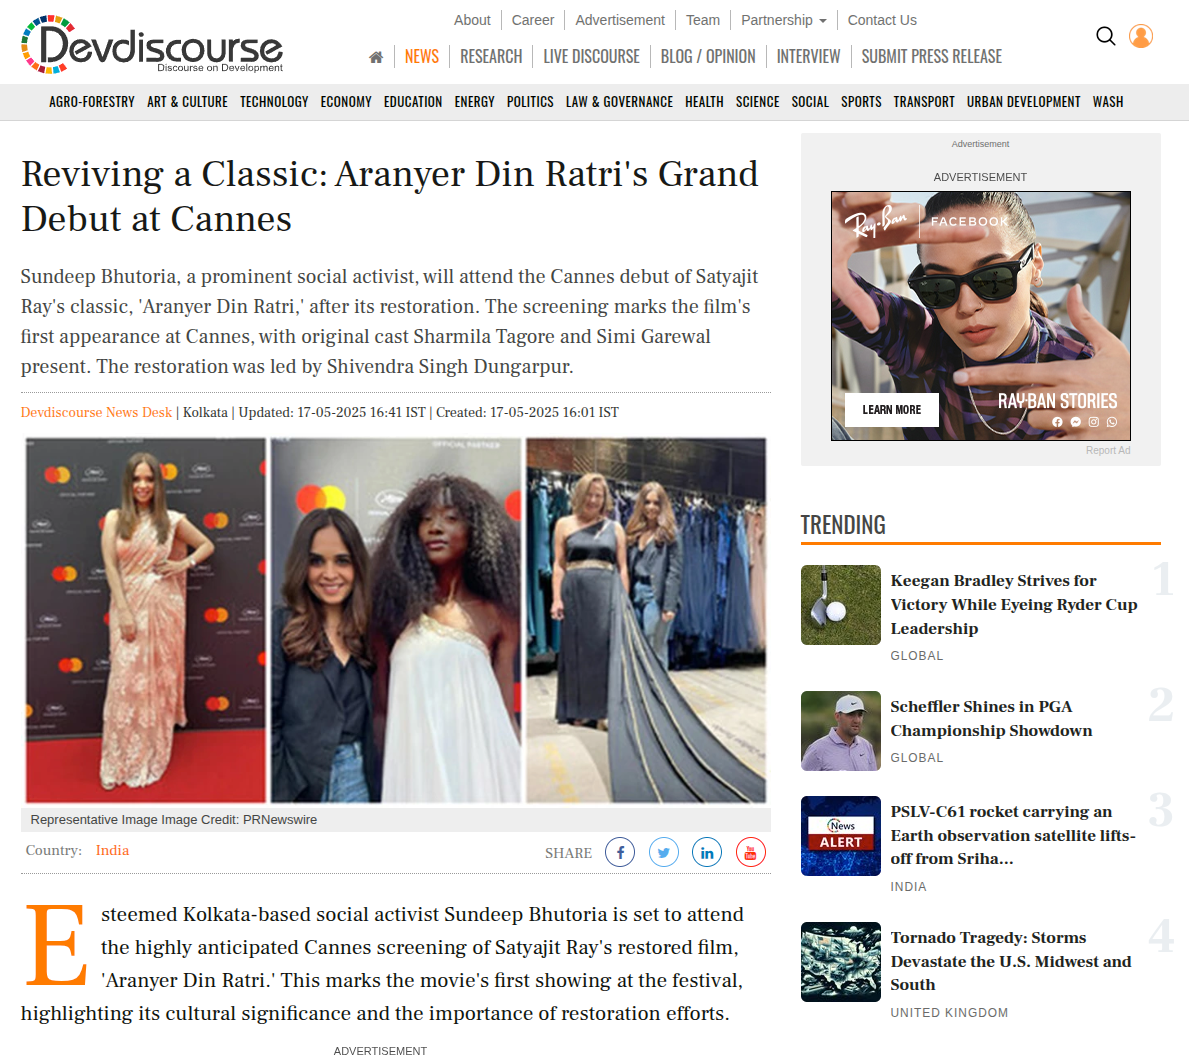Click the home icon in navigation
Screen dimensions: 1189x1055
[376, 57]
